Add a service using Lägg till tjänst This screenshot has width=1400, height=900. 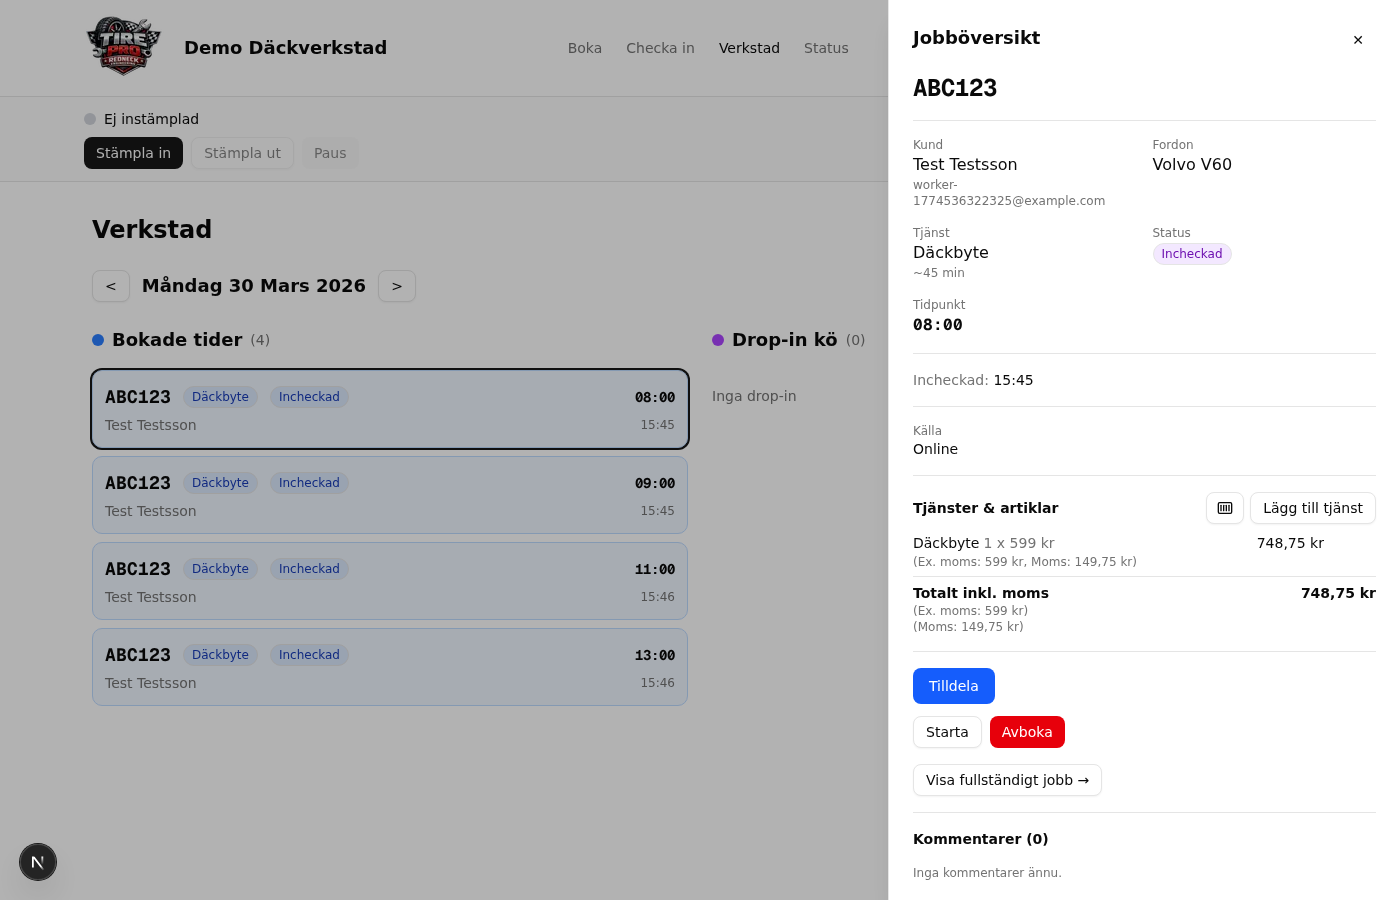1312,508
